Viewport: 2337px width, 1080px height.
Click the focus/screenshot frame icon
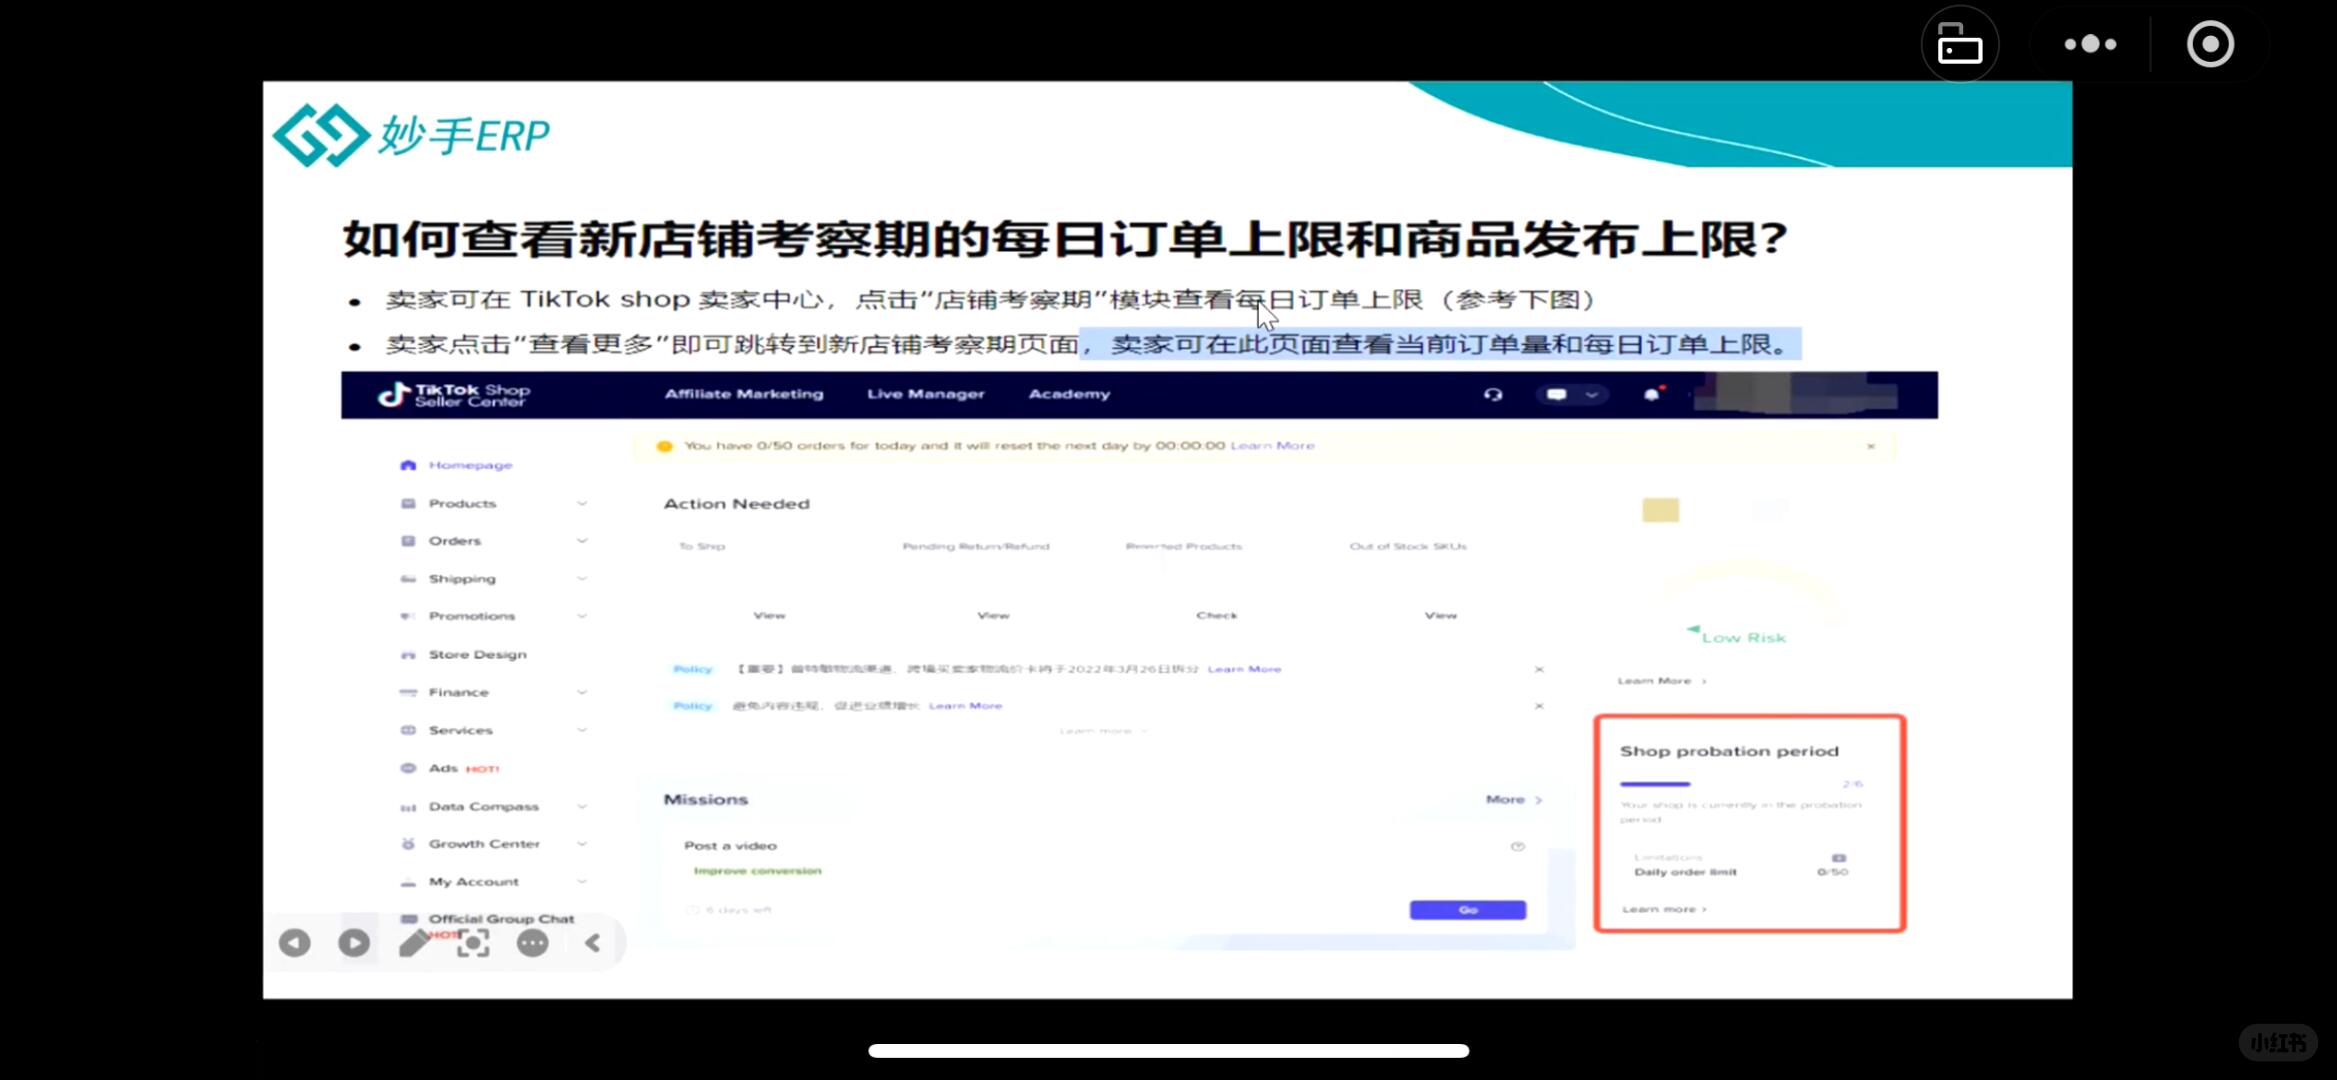point(473,942)
